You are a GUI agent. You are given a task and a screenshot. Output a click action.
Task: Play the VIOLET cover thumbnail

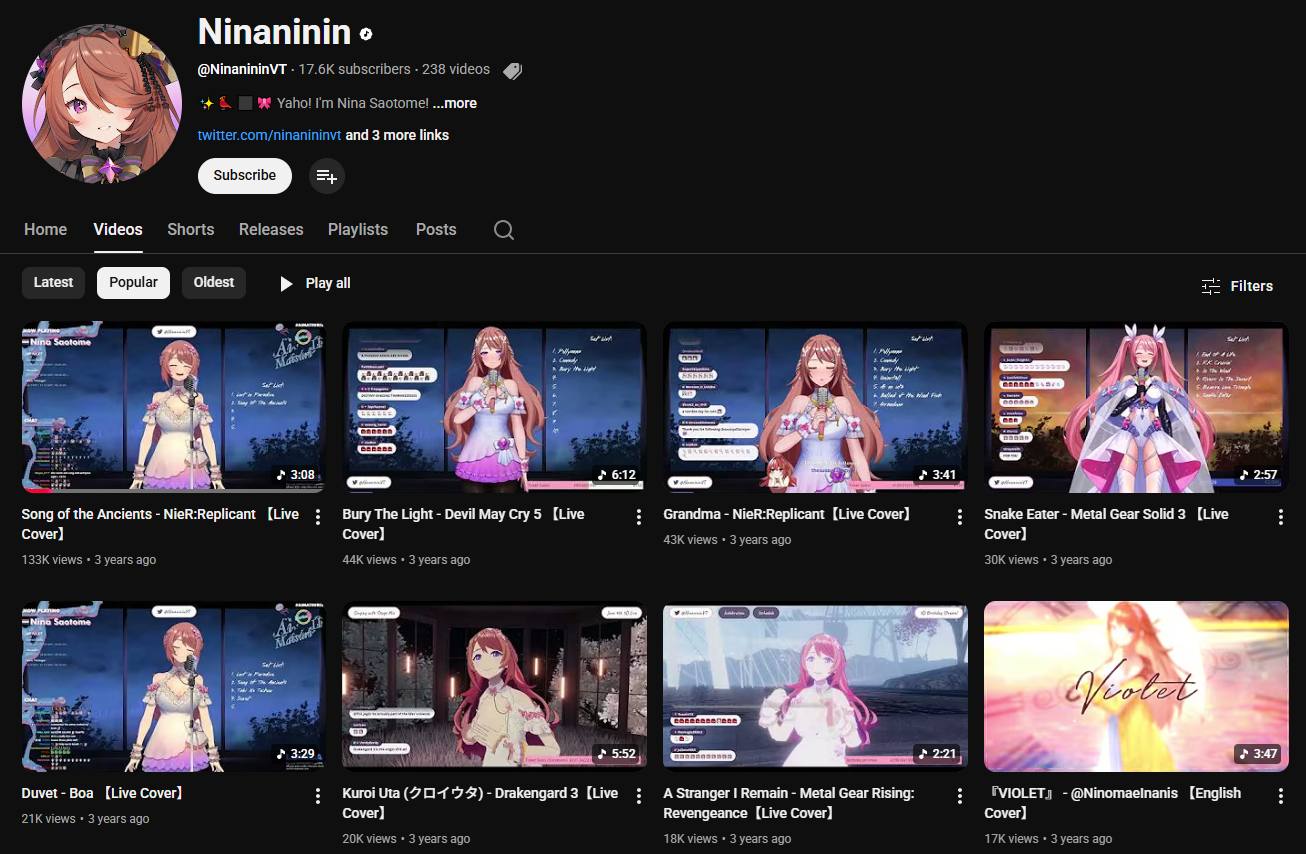(1136, 686)
